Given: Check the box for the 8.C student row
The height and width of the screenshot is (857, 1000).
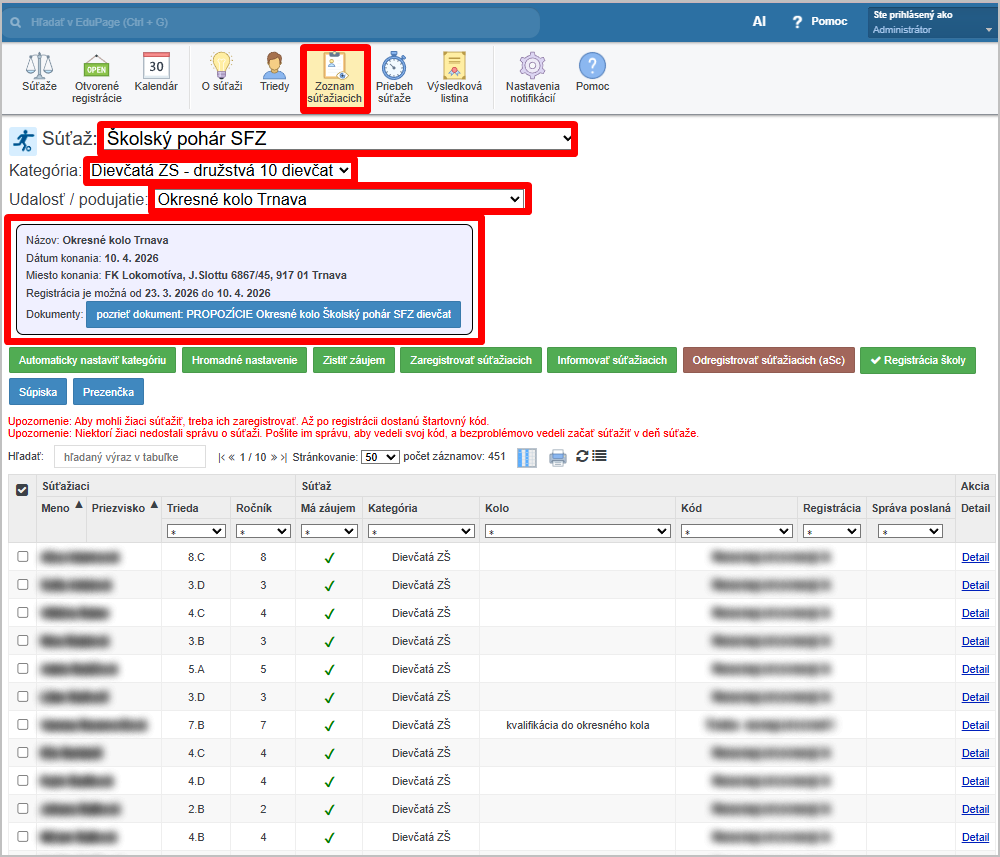Looking at the screenshot, I should [22, 557].
